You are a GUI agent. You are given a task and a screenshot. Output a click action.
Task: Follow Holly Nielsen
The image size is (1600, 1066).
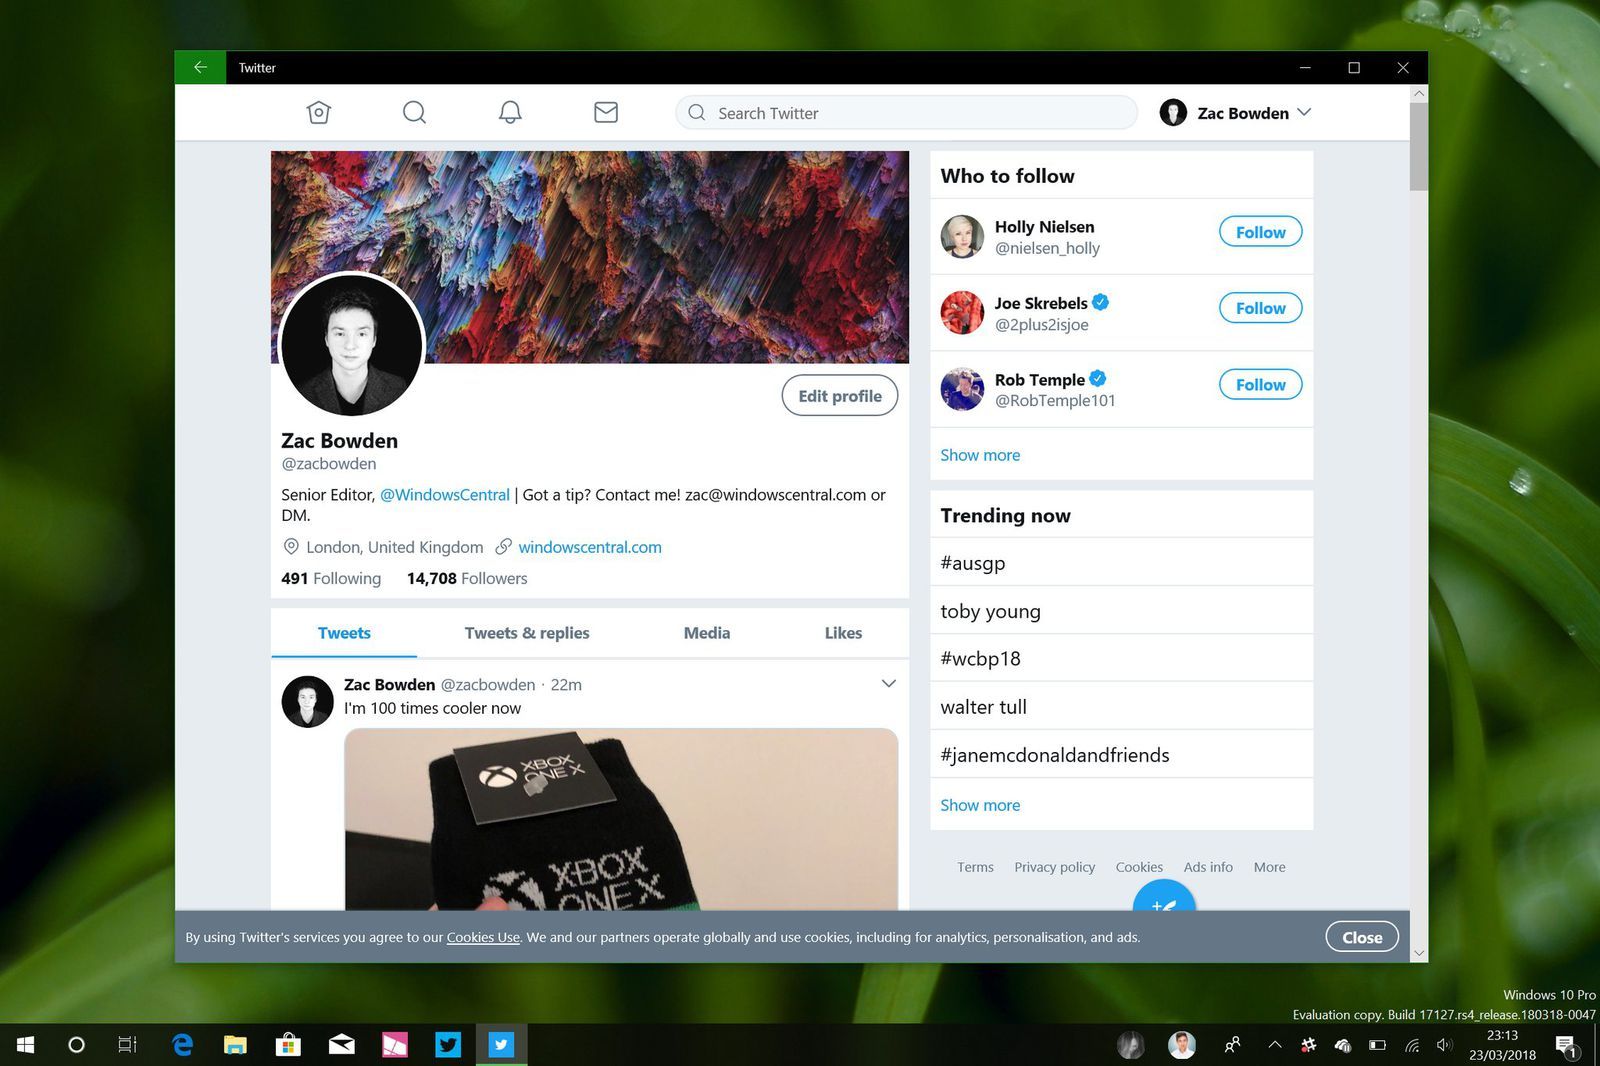pos(1260,232)
